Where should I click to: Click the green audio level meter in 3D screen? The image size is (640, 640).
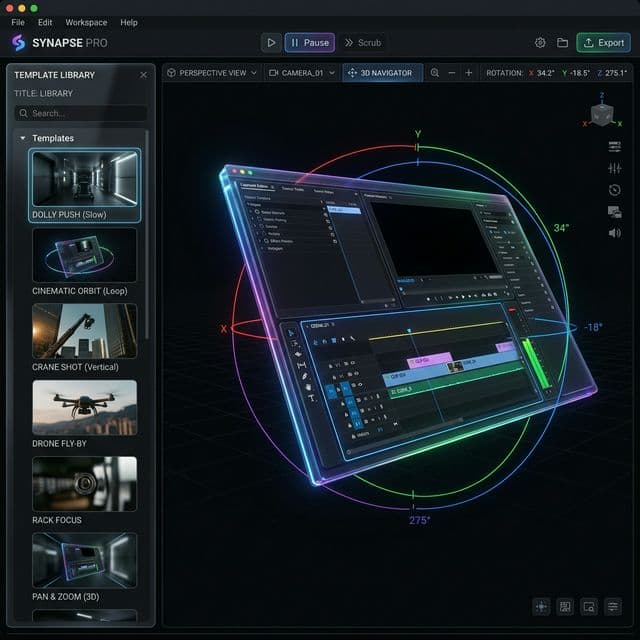[x=536, y=363]
